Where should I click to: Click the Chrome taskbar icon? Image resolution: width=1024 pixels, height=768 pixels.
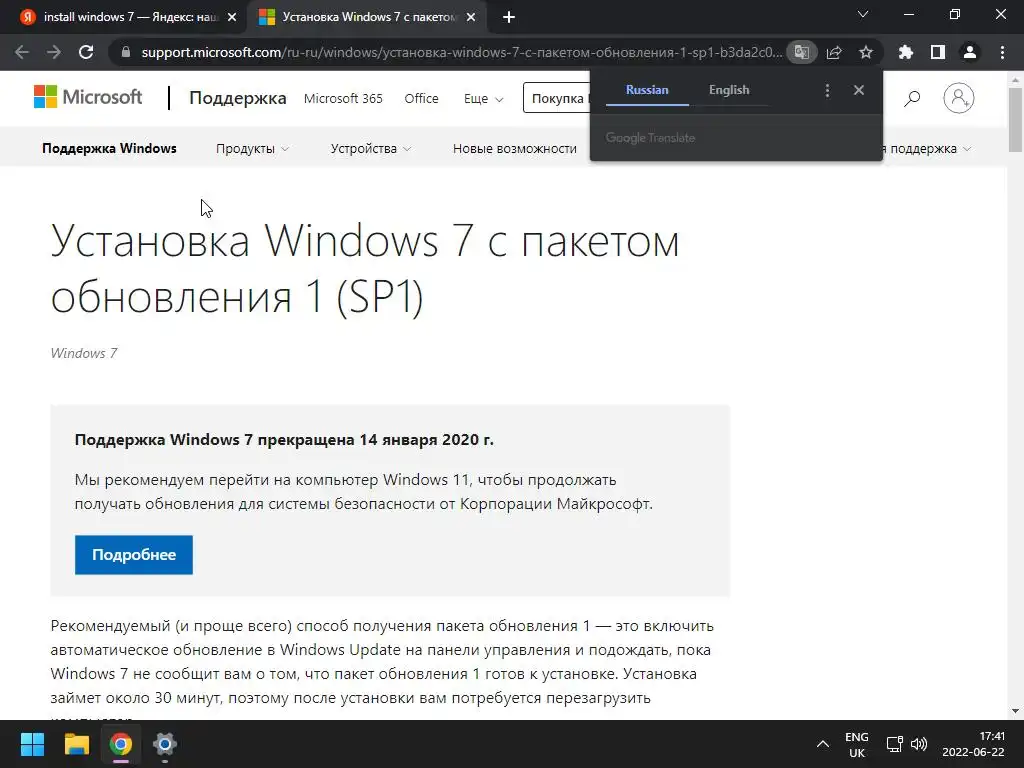pos(121,744)
